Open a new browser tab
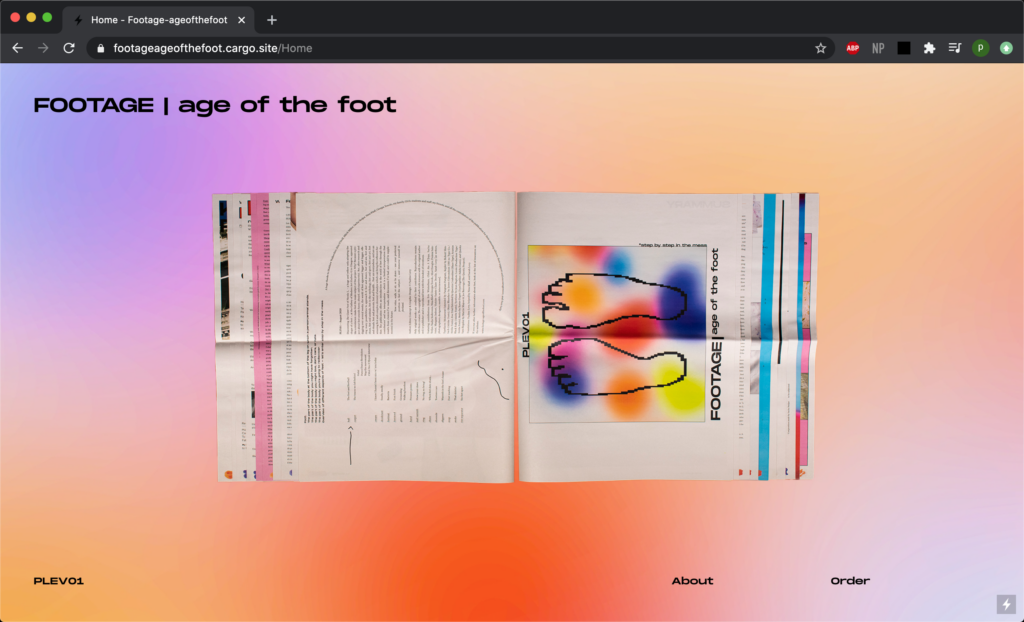Viewport: 1024px width, 622px height. coord(272,20)
